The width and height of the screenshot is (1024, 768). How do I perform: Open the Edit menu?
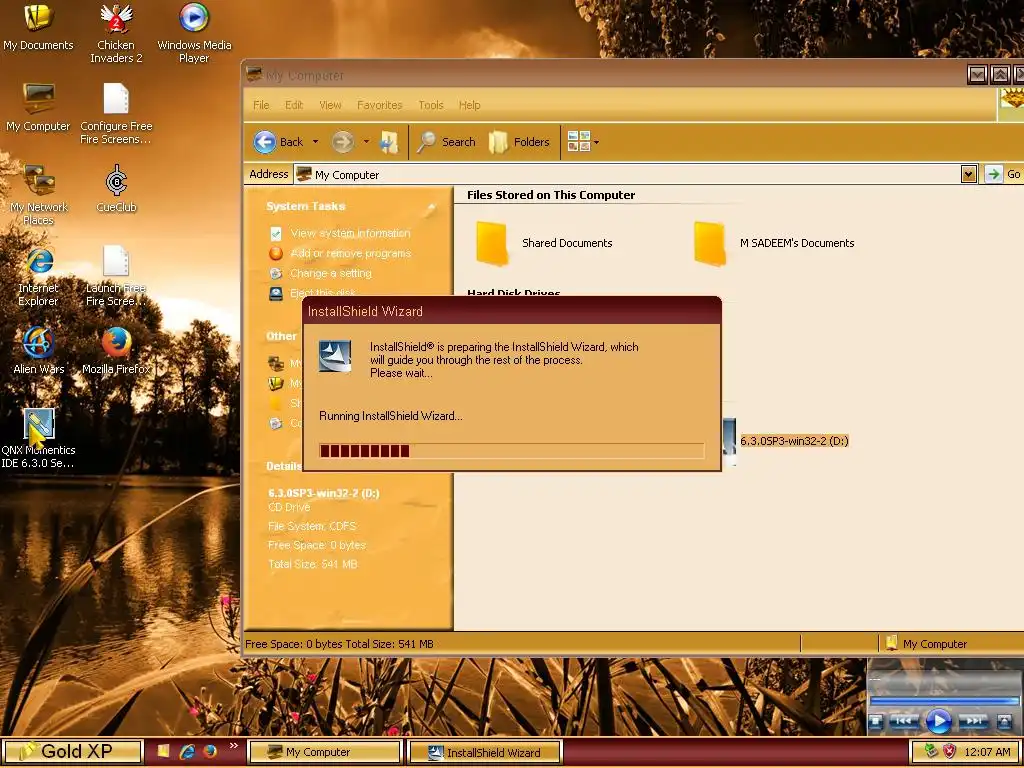(294, 104)
